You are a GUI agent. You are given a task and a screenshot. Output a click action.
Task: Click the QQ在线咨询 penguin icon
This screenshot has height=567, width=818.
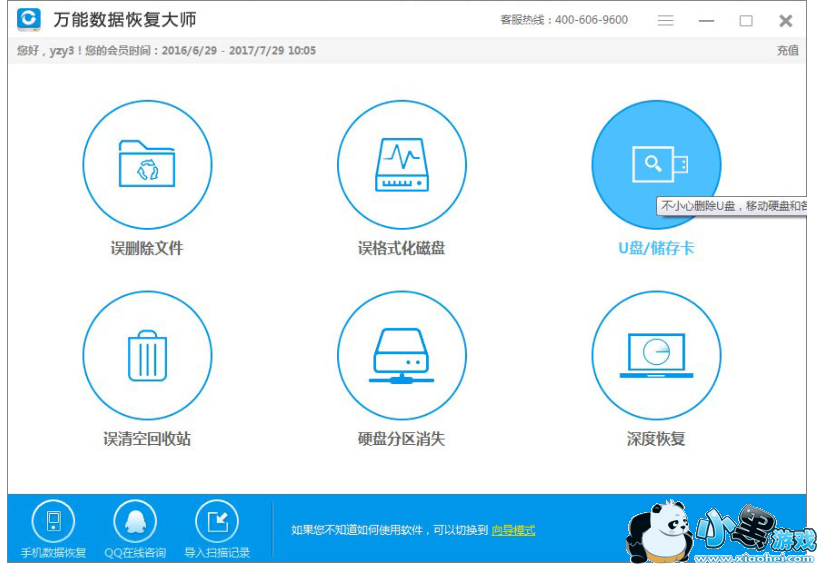pyautogui.click(x=134, y=521)
